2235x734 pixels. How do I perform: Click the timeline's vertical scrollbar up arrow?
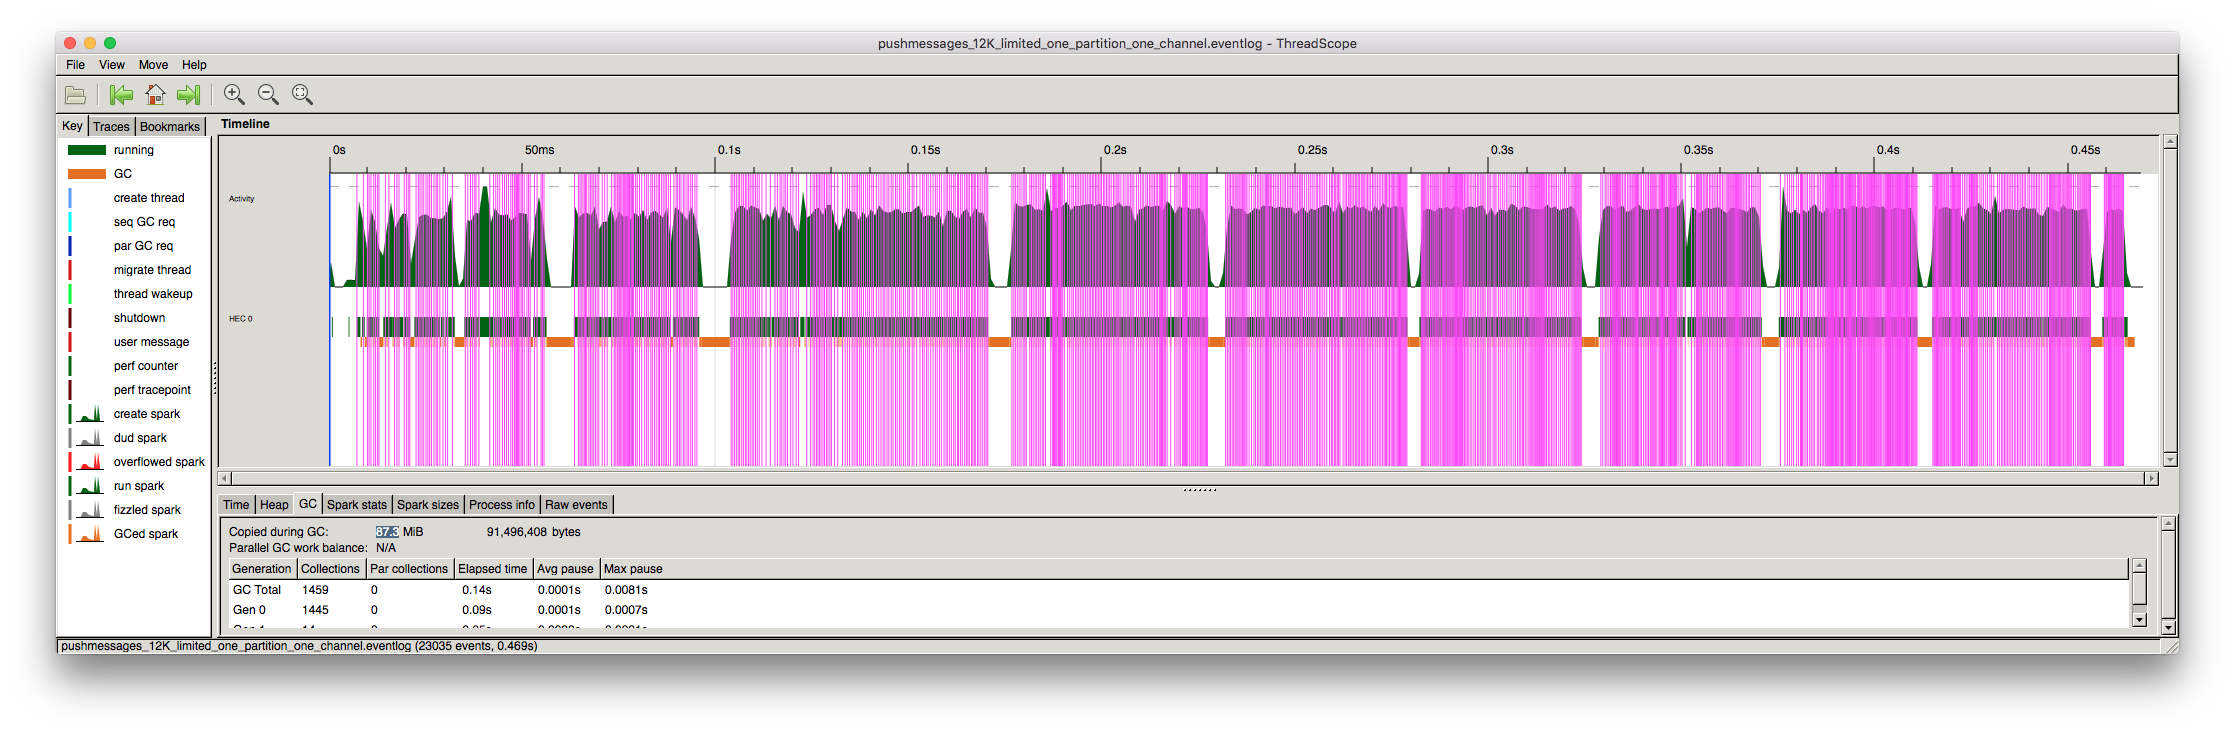2170,142
